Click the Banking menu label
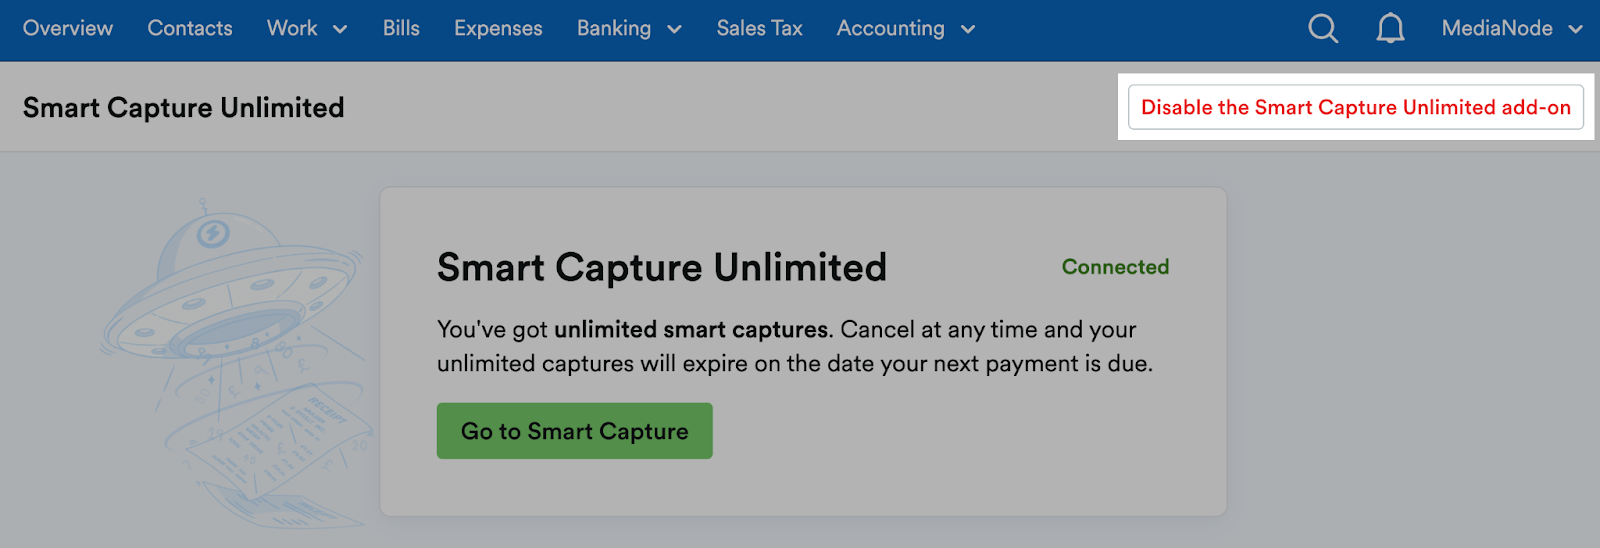The width and height of the screenshot is (1600, 548). pos(614,29)
